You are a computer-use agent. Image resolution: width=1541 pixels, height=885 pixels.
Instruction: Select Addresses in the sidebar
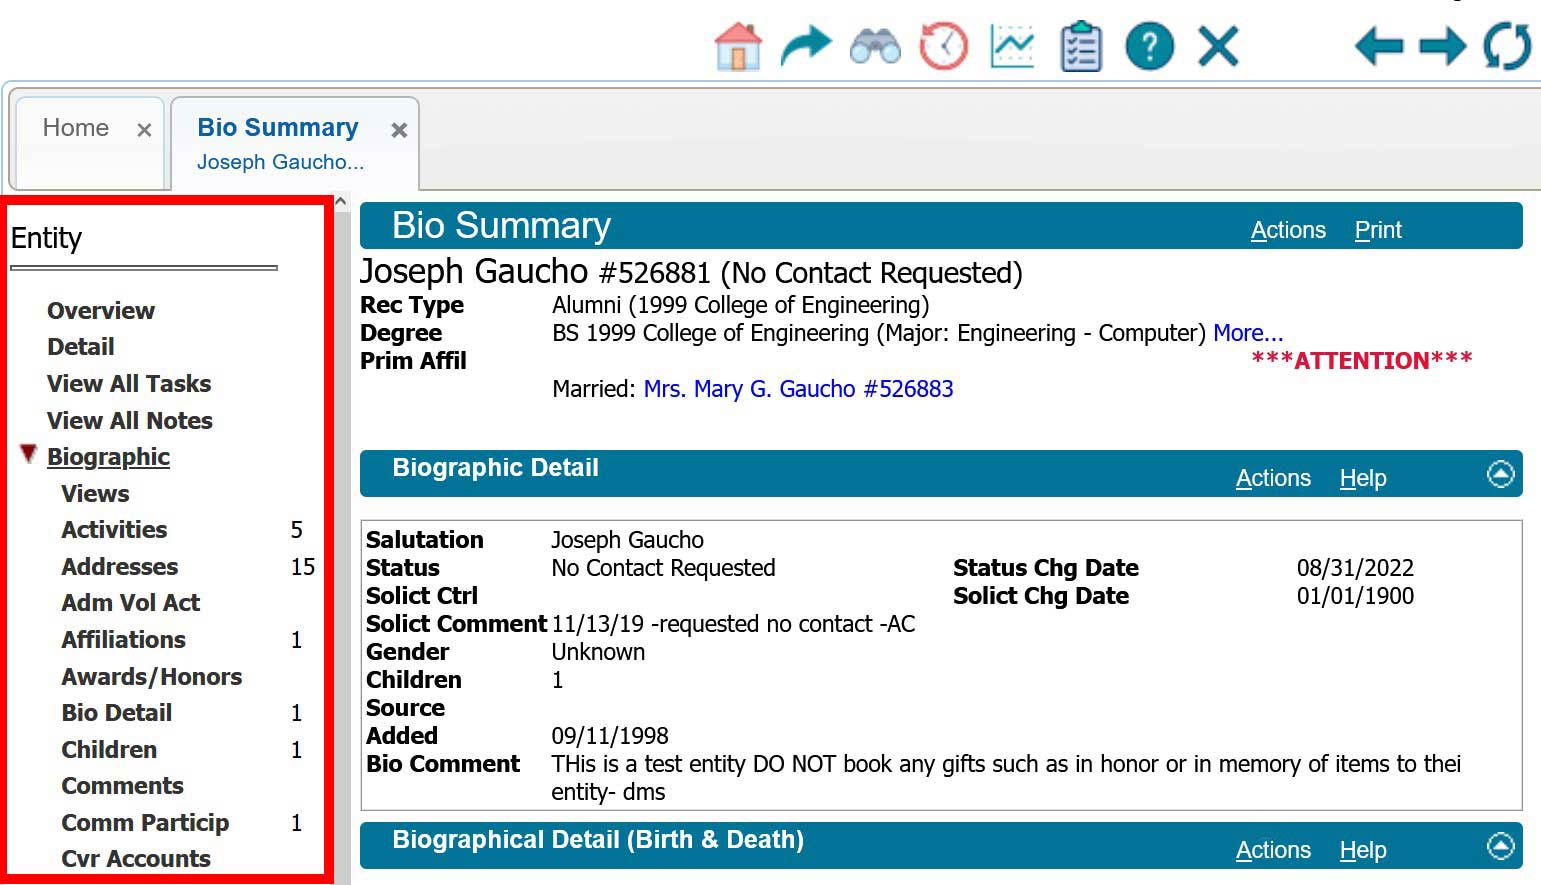pos(120,567)
